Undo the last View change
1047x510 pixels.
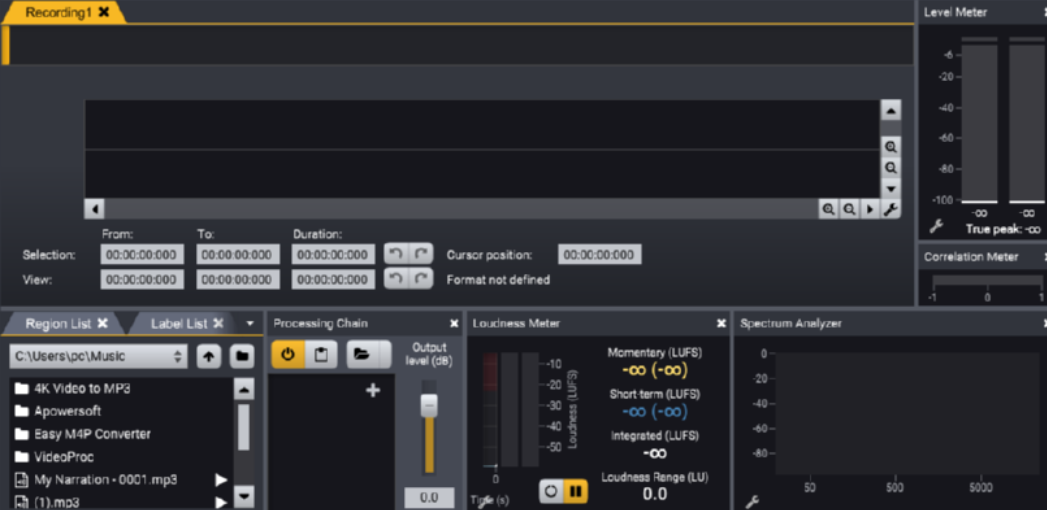point(395,278)
